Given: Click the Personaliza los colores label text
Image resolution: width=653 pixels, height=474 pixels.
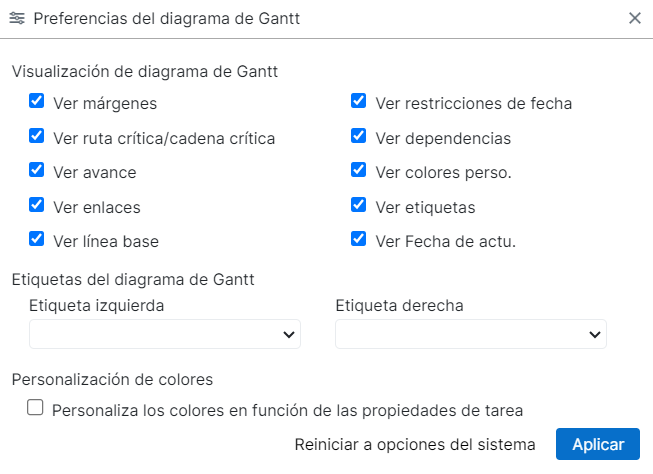Looking at the screenshot, I should point(288,410).
